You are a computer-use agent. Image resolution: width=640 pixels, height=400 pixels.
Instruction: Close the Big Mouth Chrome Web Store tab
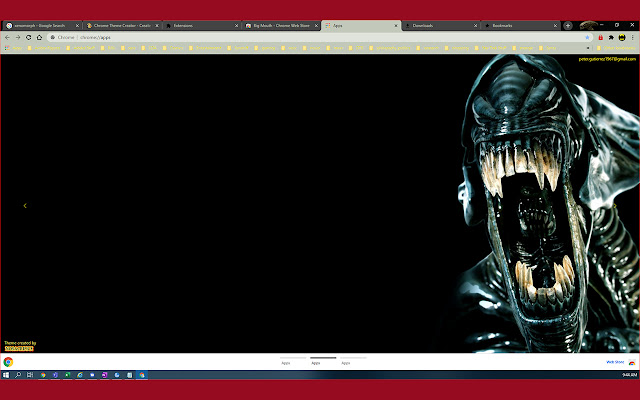tap(316, 25)
